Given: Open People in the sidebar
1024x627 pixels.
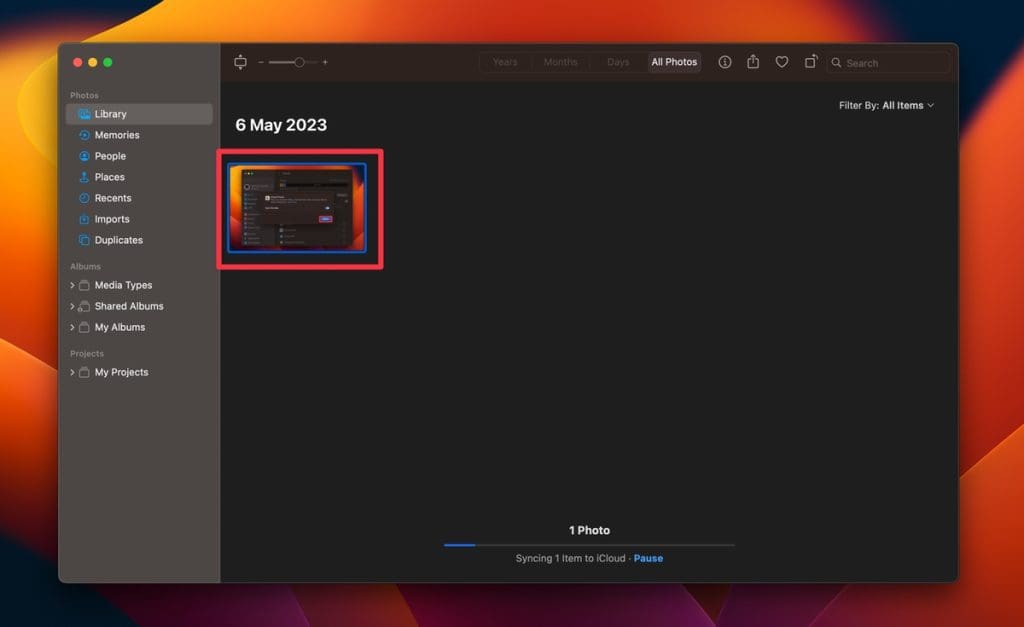Looking at the screenshot, I should (x=139, y=155).
